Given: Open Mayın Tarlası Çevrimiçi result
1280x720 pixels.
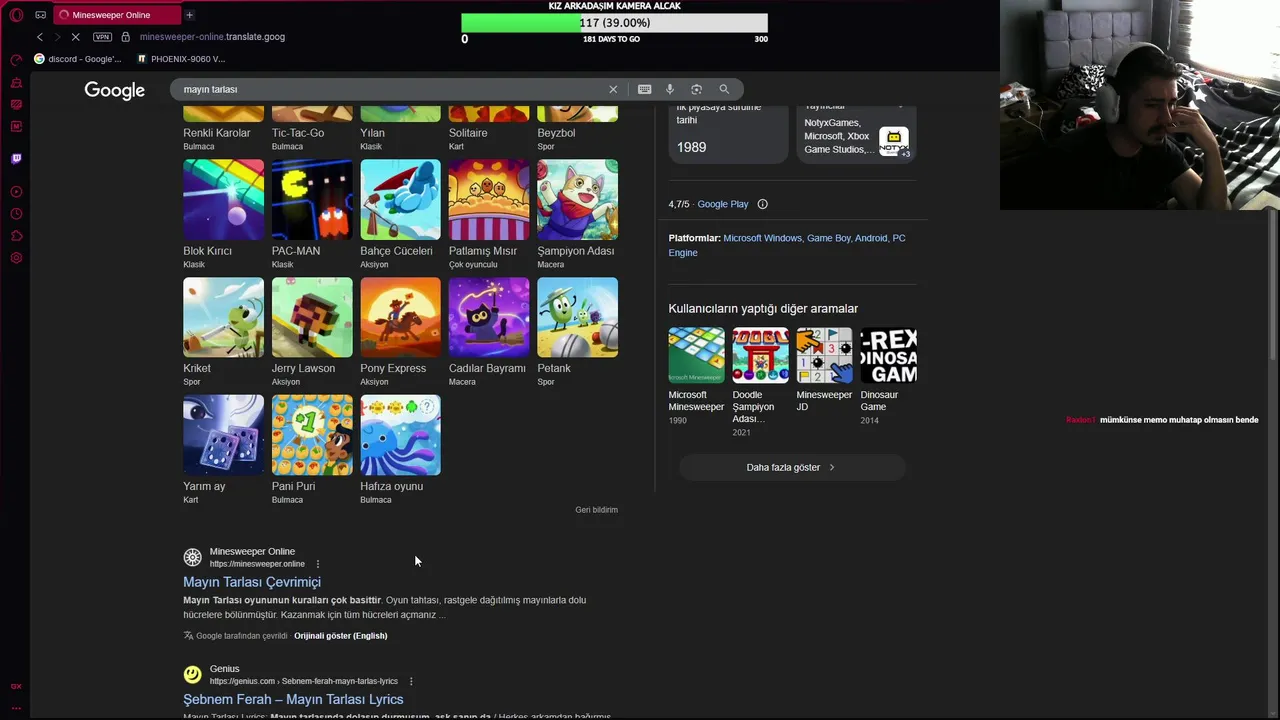Looking at the screenshot, I should pyautogui.click(x=252, y=582).
